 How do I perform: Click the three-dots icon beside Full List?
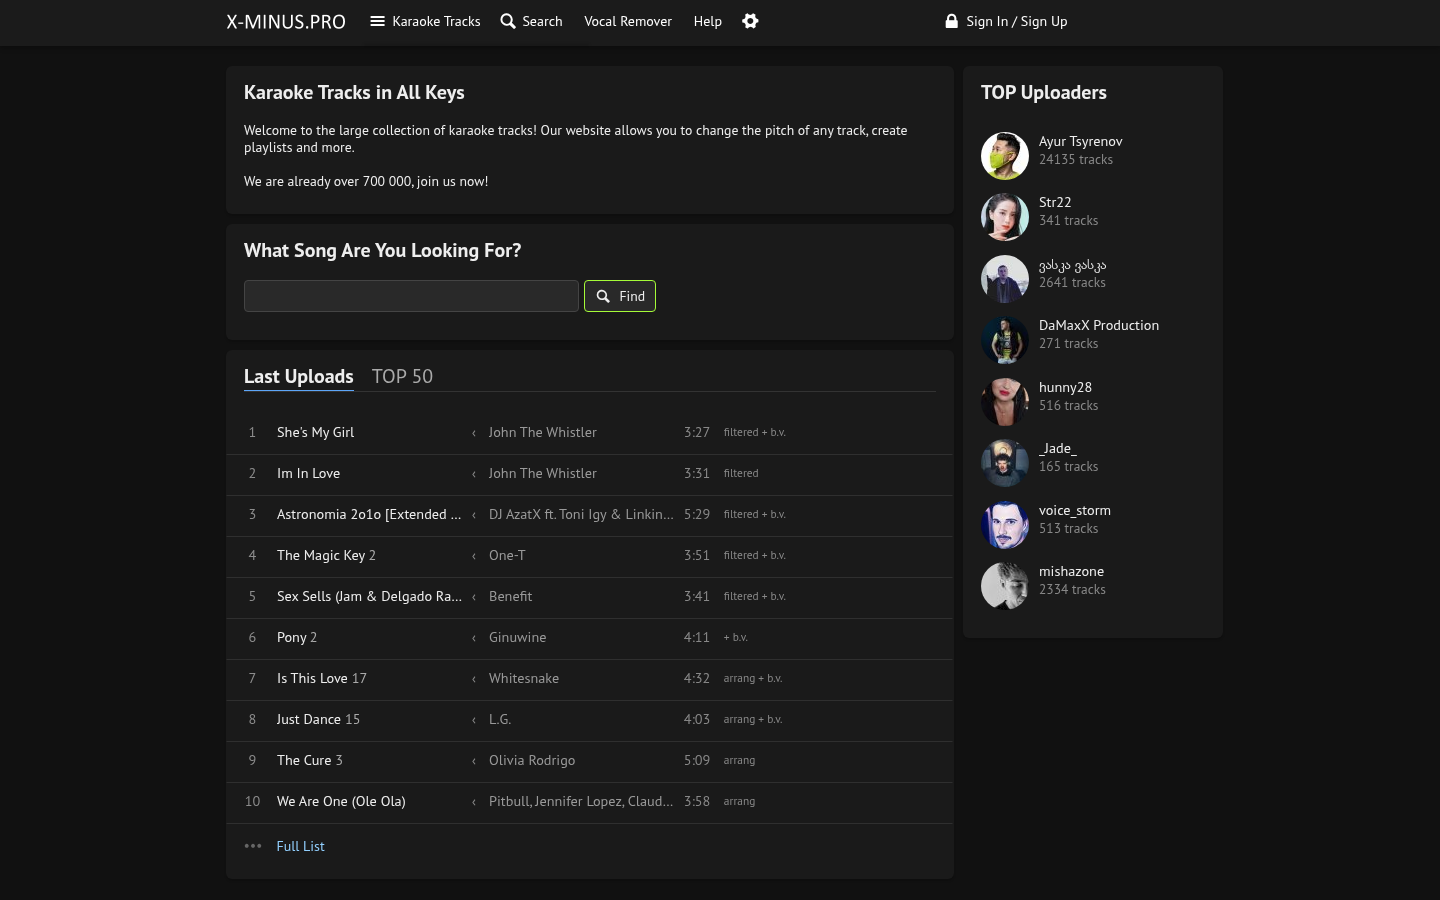tap(253, 846)
